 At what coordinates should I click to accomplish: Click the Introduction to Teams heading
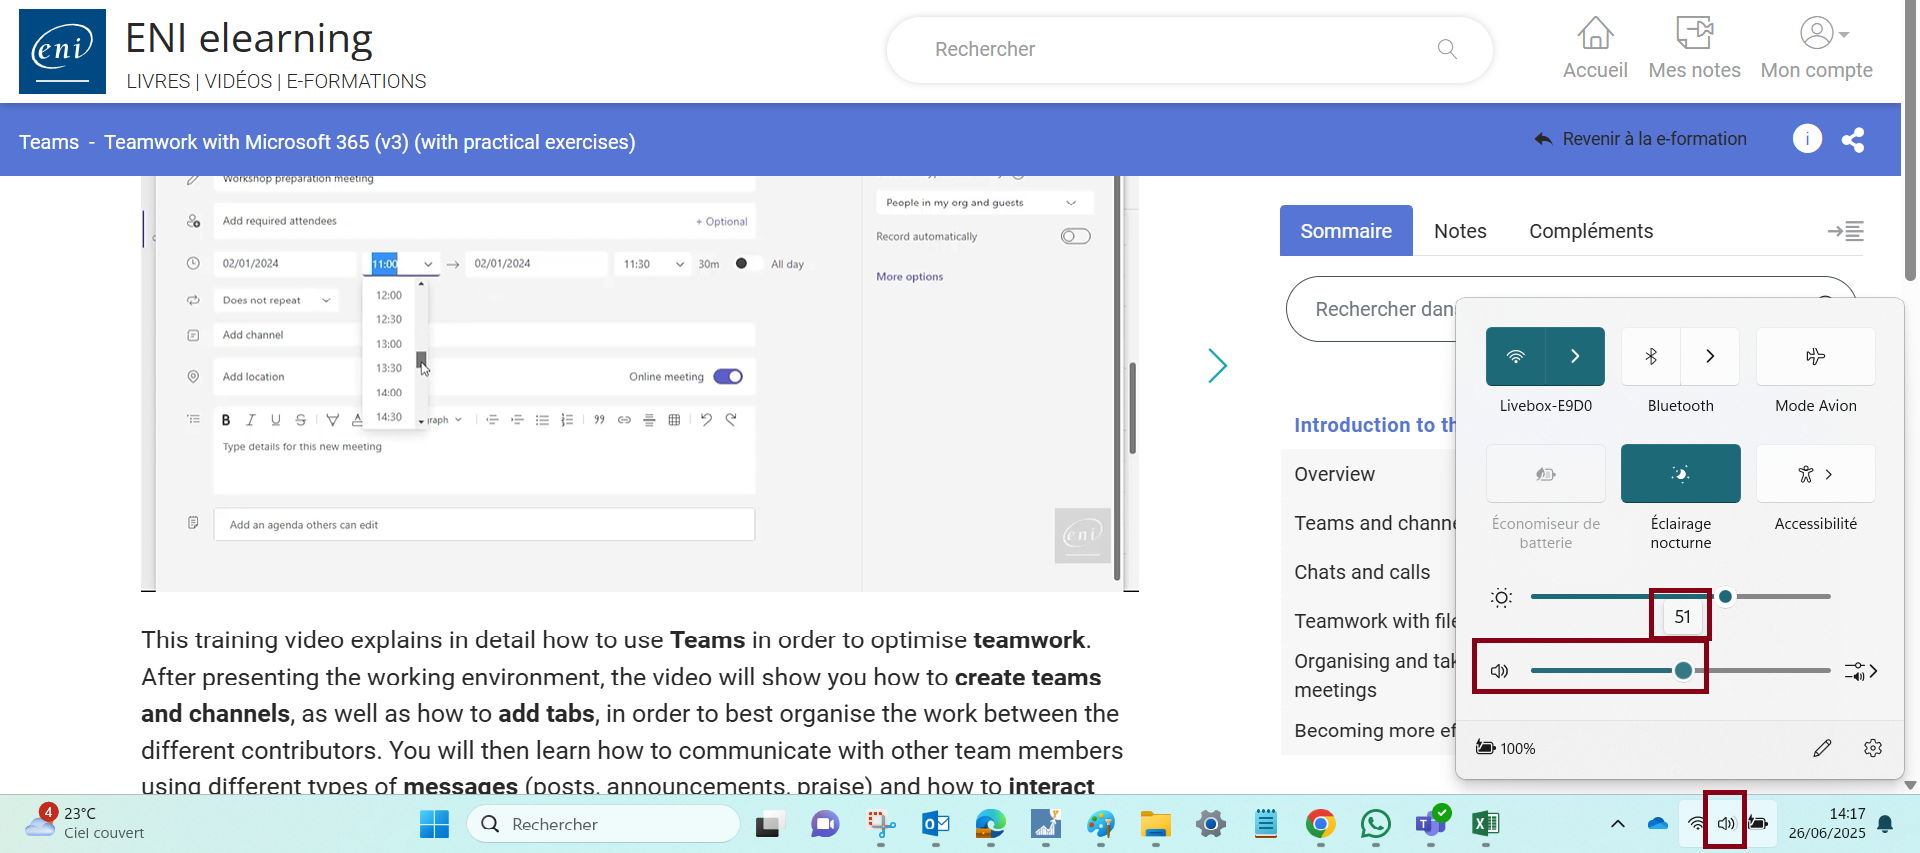click(x=1375, y=425)
